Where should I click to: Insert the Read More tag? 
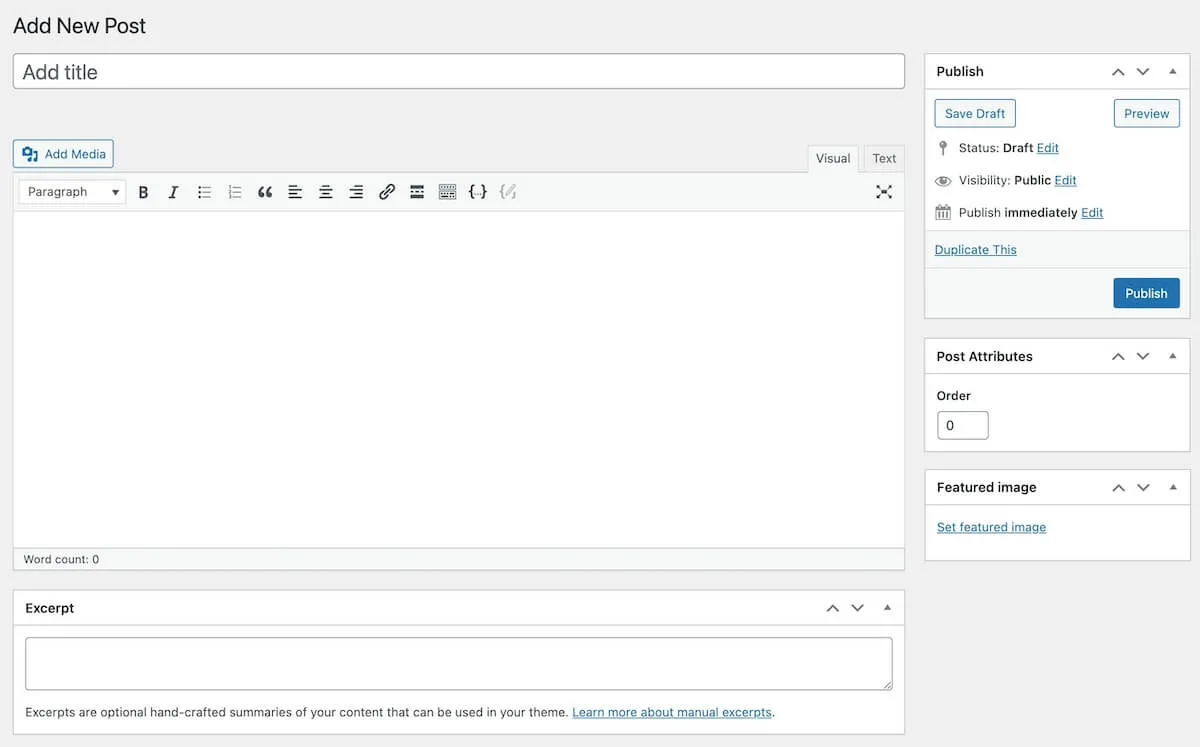tap(417, 191)
